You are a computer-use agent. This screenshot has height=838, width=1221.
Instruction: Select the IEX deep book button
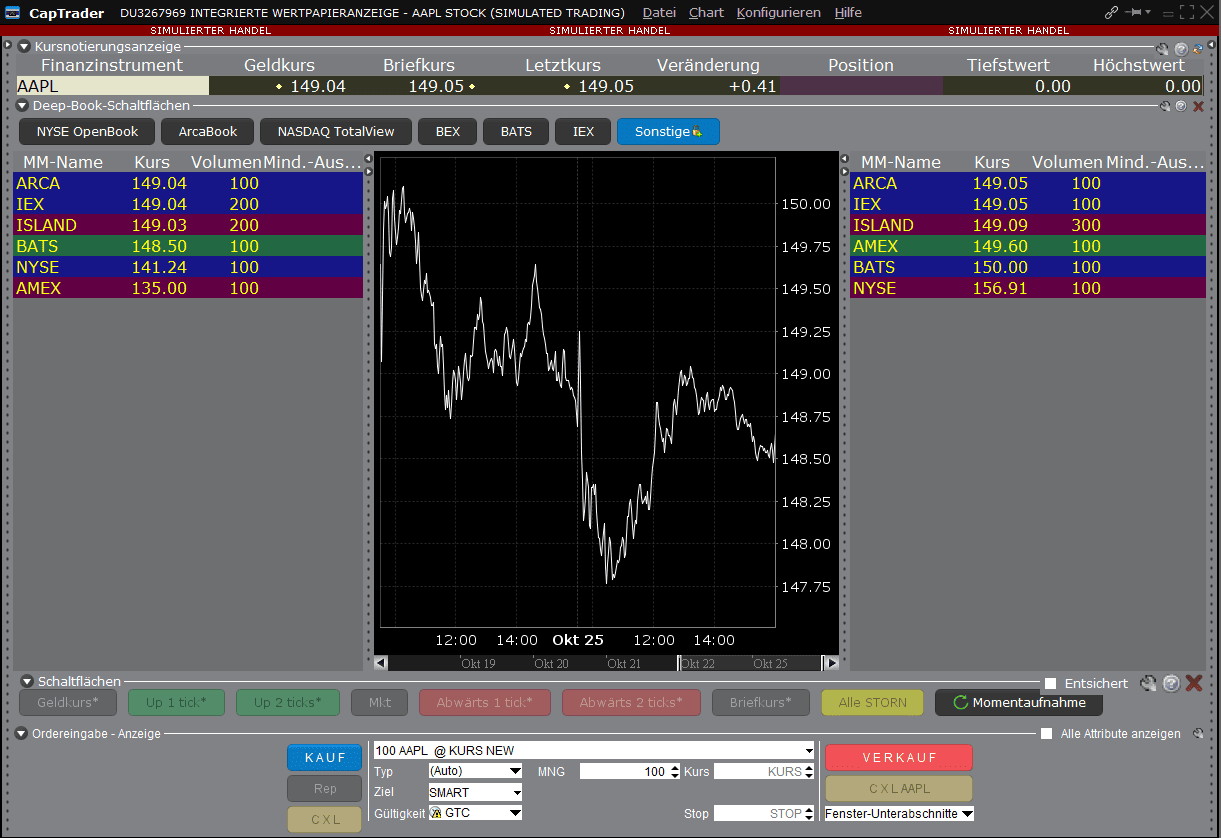[x=583, y=131]
